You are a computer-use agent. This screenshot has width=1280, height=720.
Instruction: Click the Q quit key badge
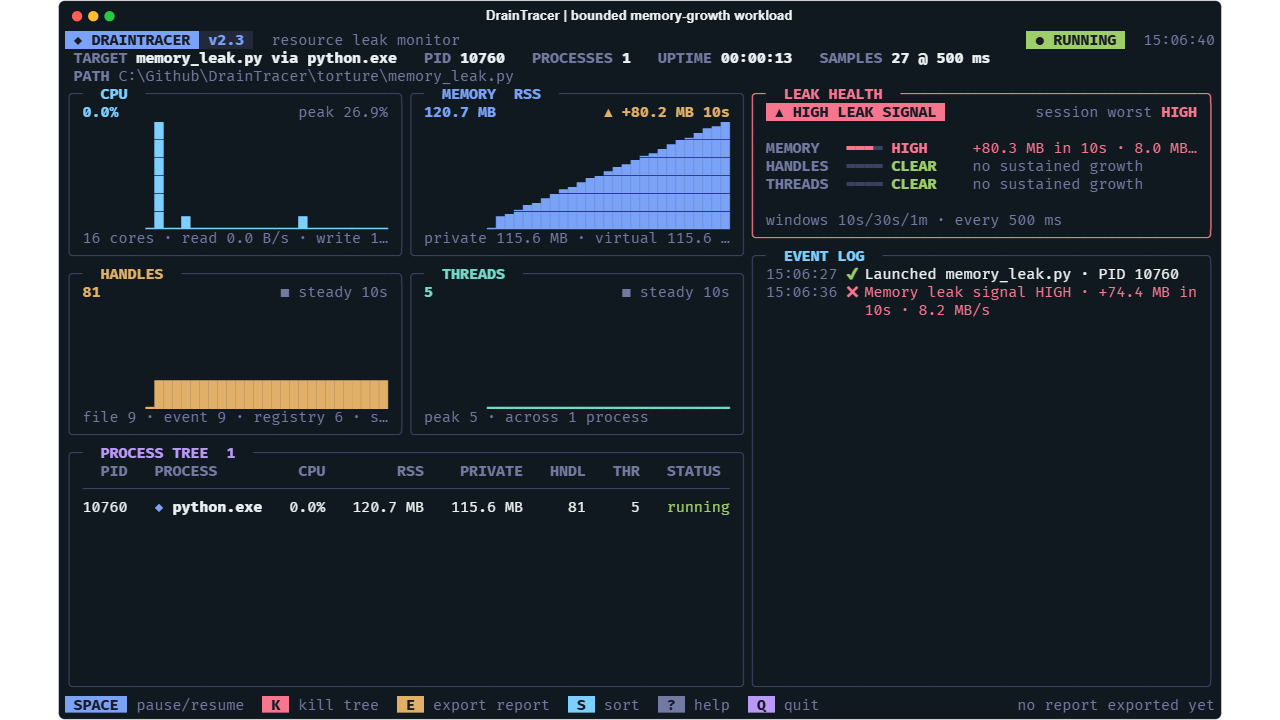tap(761, 705)
